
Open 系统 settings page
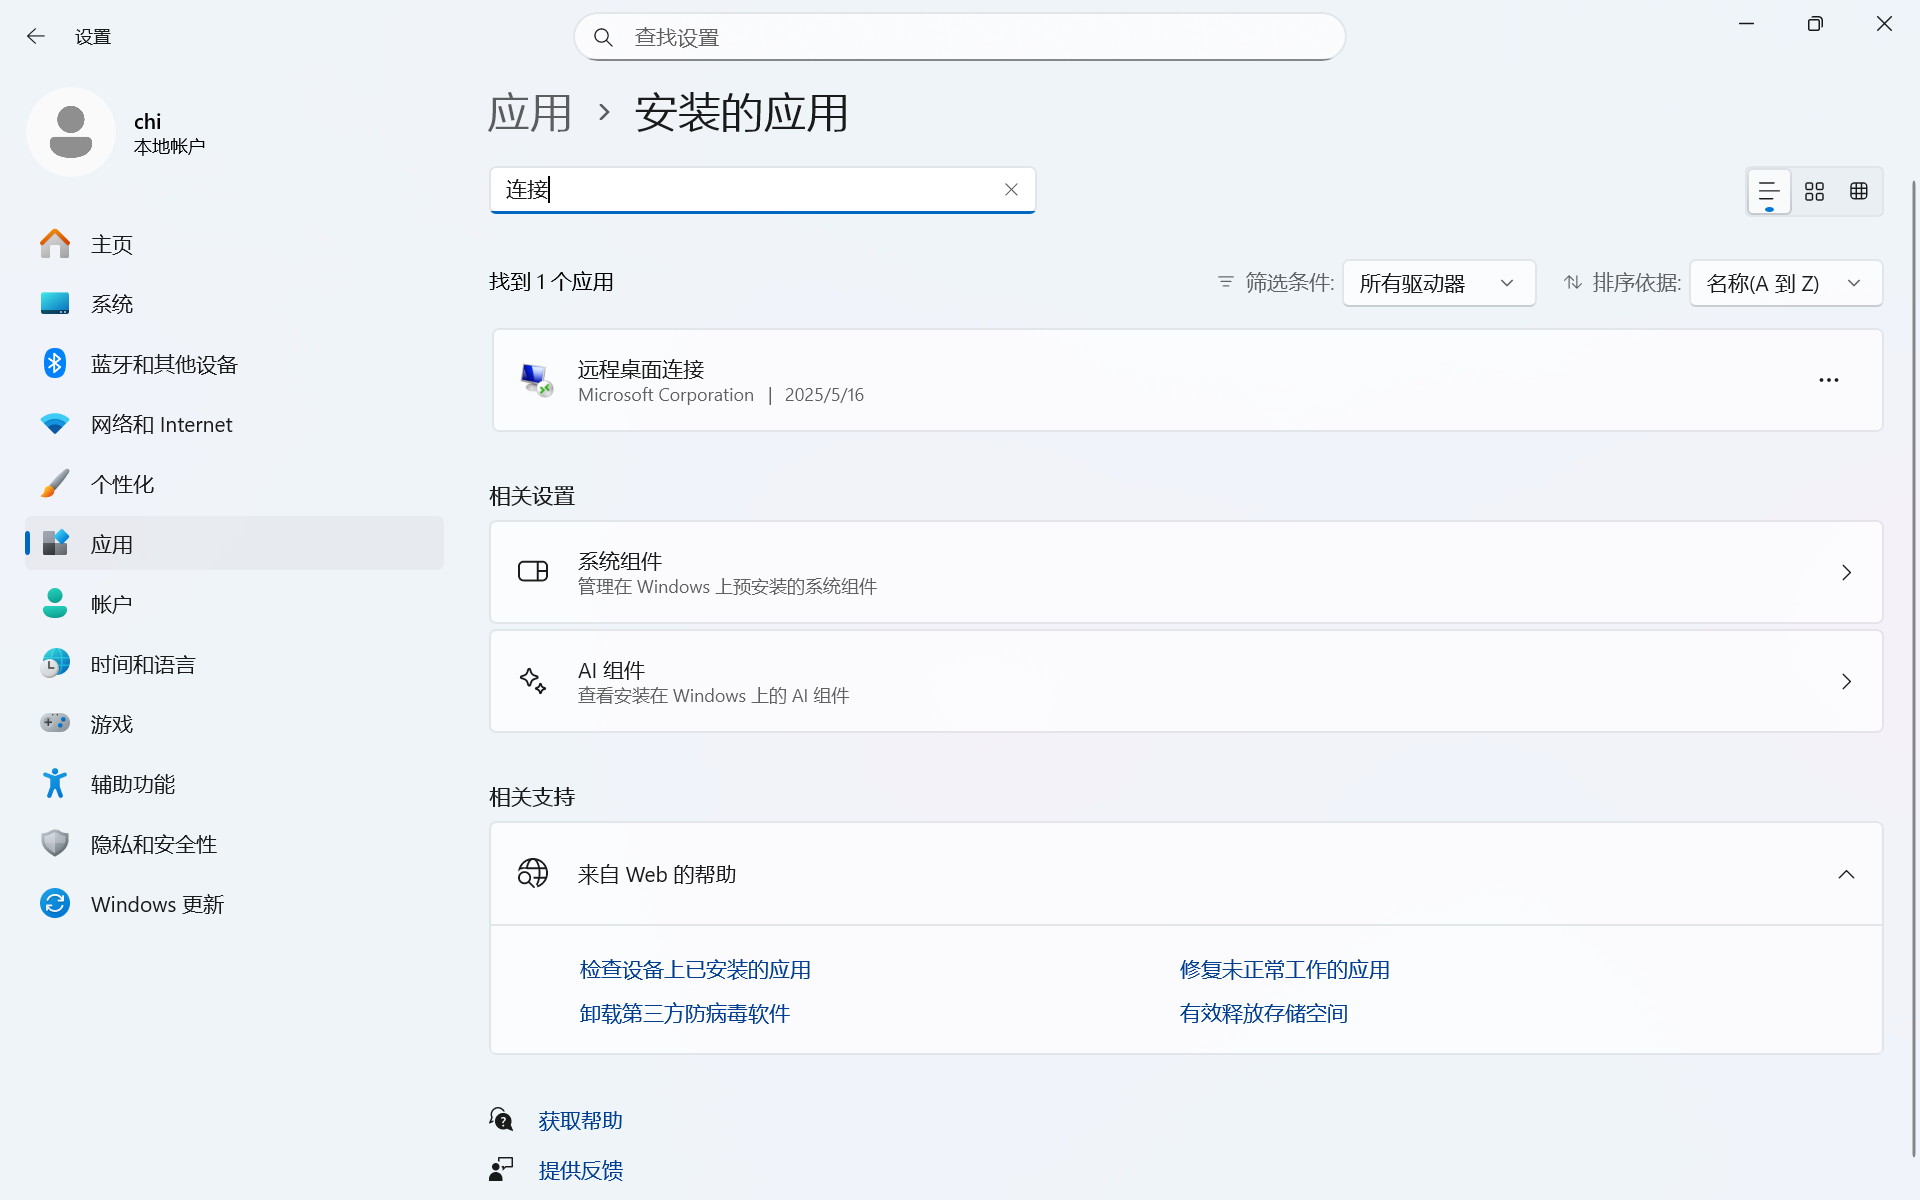pos(234,304)
